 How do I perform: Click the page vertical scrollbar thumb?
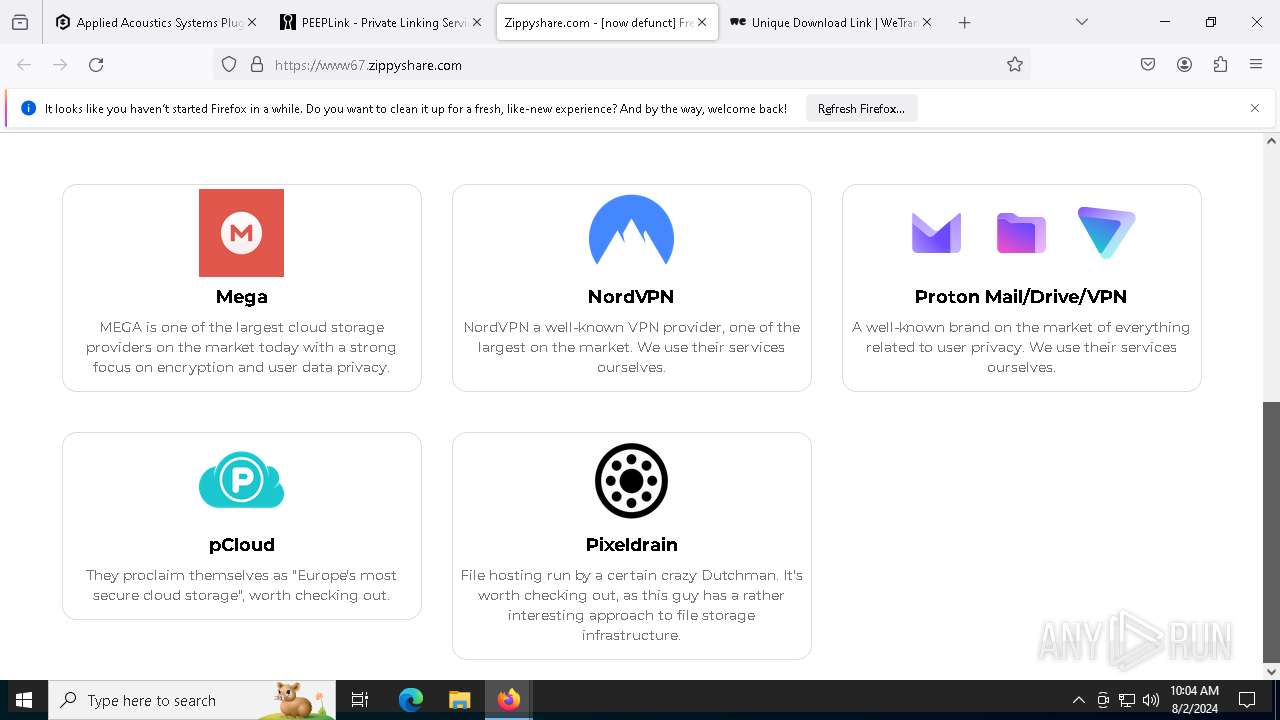[x=1271, y=532]
